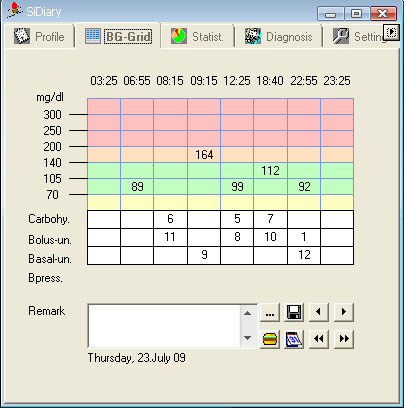
Task: Show more tabs with tab scroll arrow
Action: (391, 32)
